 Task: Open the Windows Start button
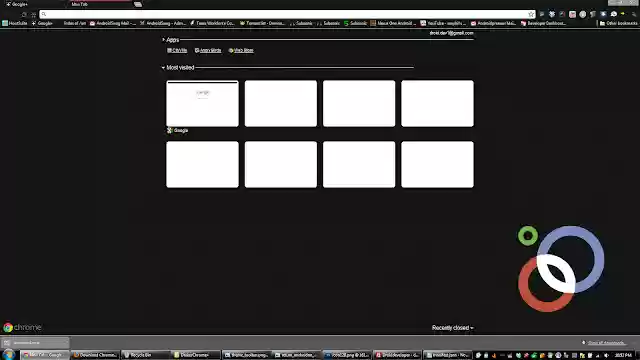[9, 355]
